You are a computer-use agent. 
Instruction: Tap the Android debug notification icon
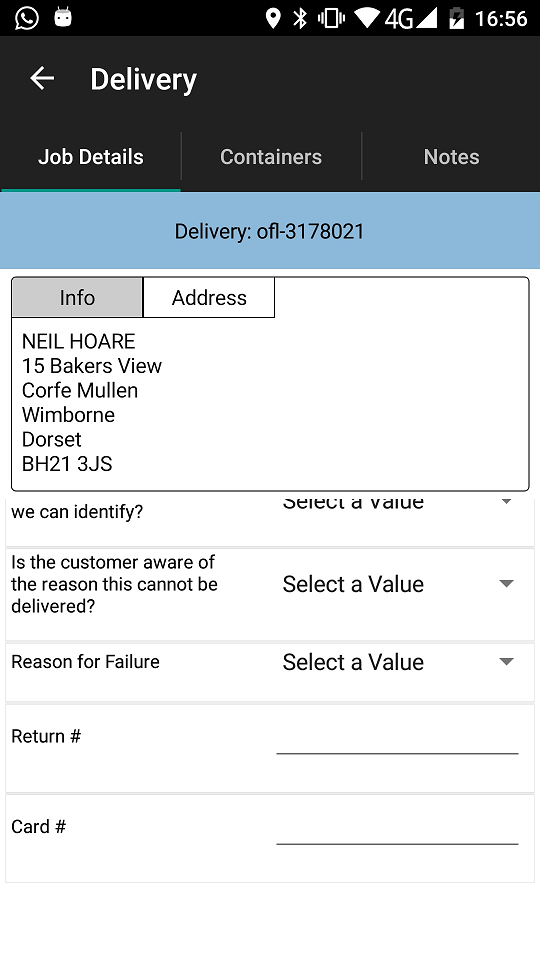pyautogui.click(x=63, y=17)
